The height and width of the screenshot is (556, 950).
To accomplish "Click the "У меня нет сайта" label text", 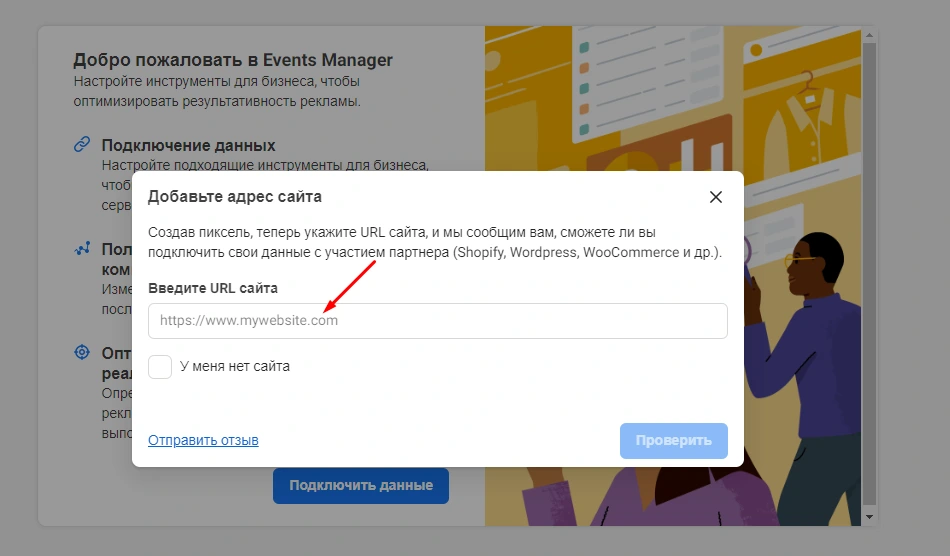I will [x=235, y=367].
